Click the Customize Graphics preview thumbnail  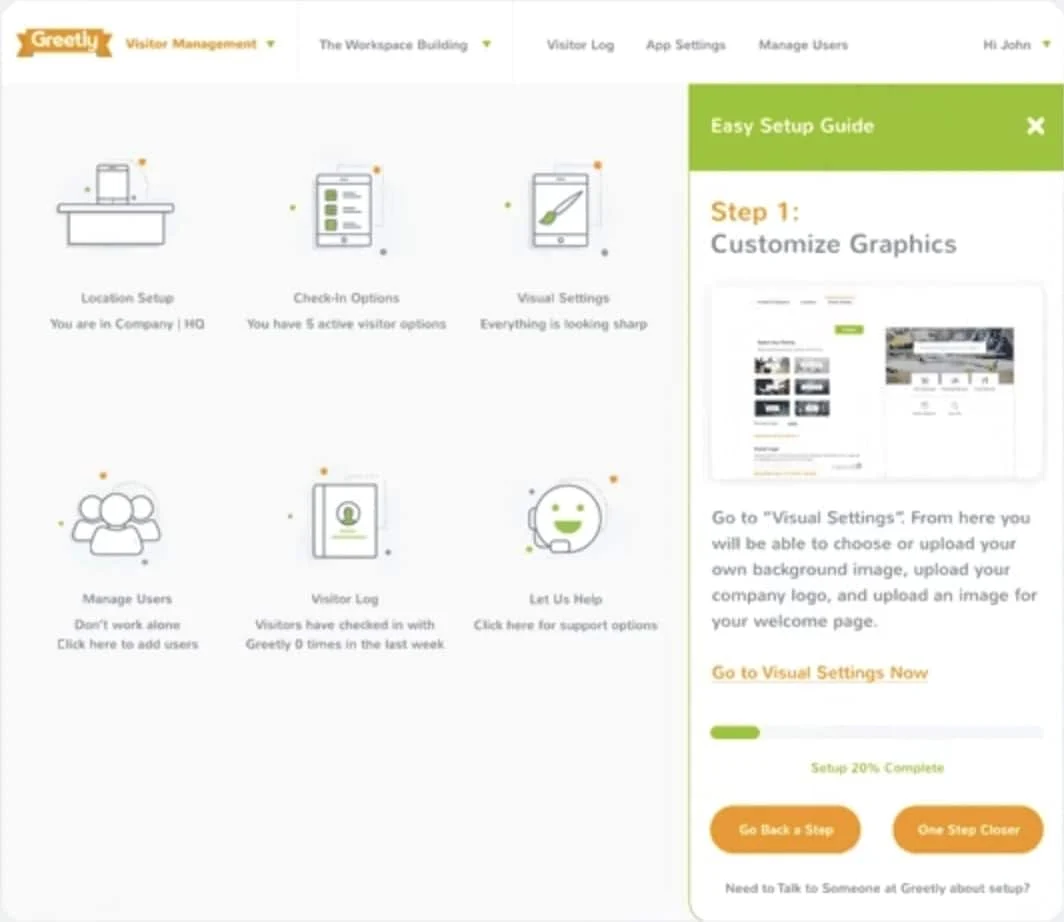(x=876, y=383)
